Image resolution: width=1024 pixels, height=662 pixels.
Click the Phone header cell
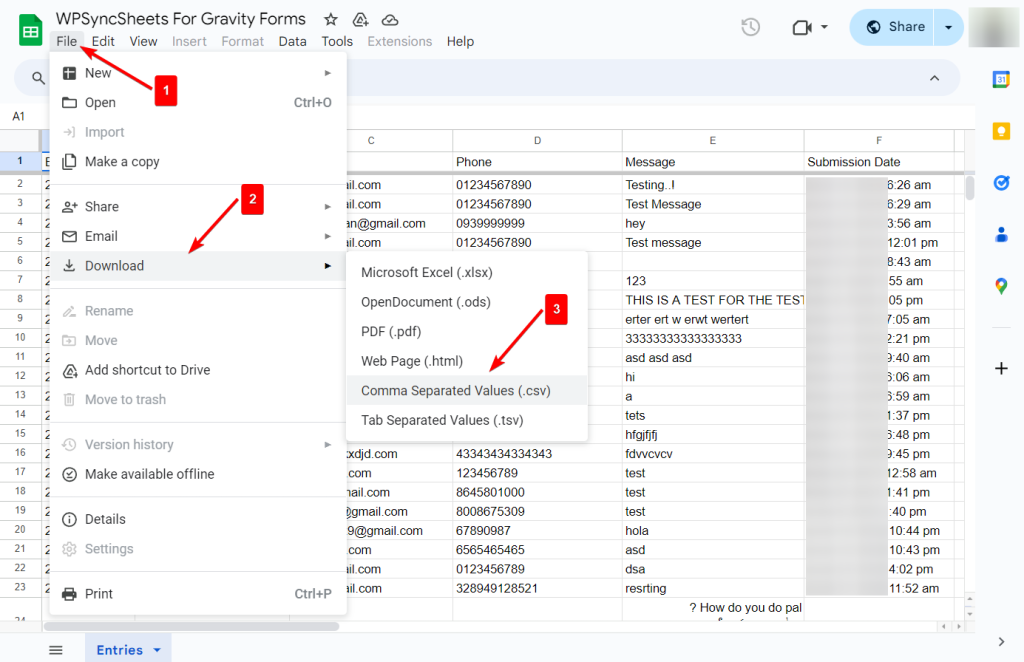537,162
